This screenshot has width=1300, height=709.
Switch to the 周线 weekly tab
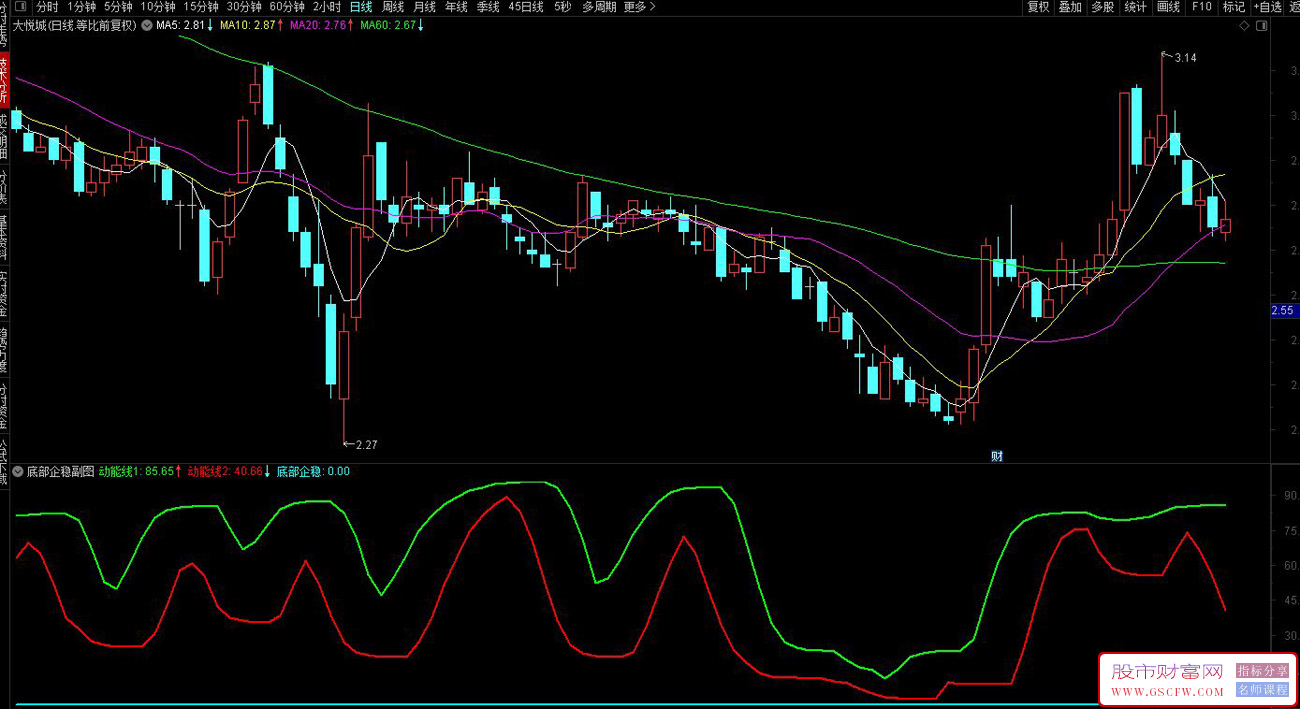point(393,7)
